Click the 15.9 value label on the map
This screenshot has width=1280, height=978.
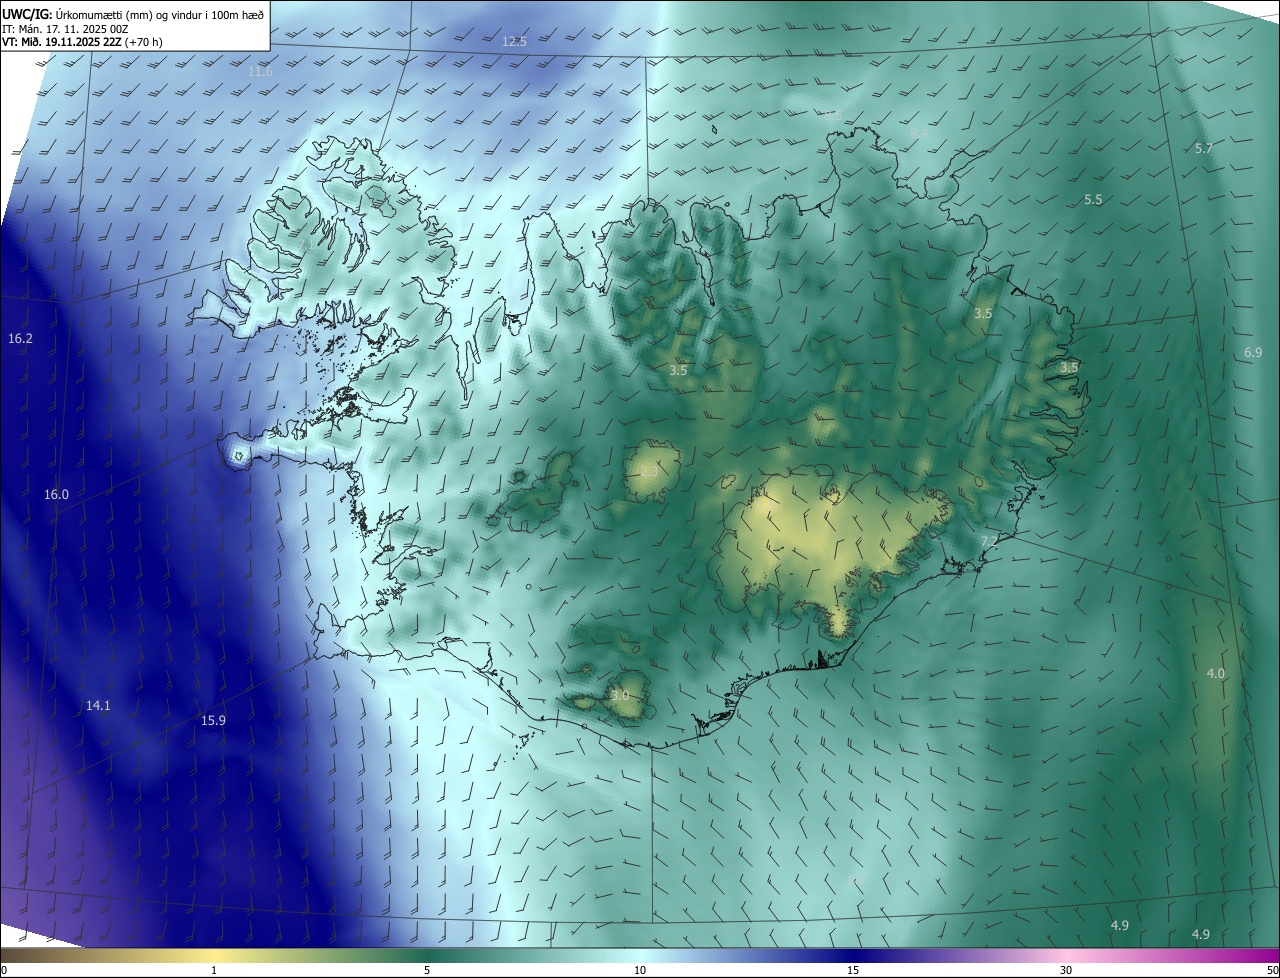(213, 720)
